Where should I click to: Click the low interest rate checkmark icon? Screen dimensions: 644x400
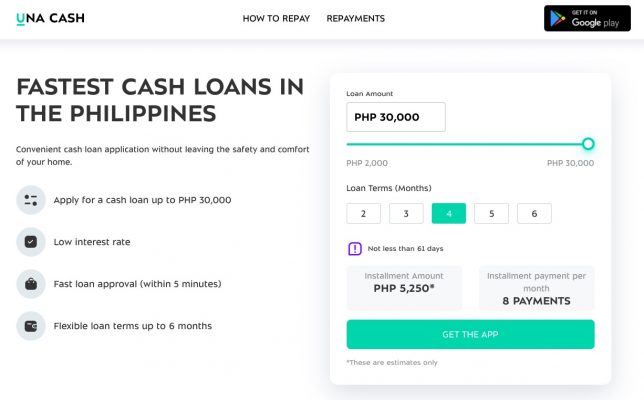tap(31, 242)
